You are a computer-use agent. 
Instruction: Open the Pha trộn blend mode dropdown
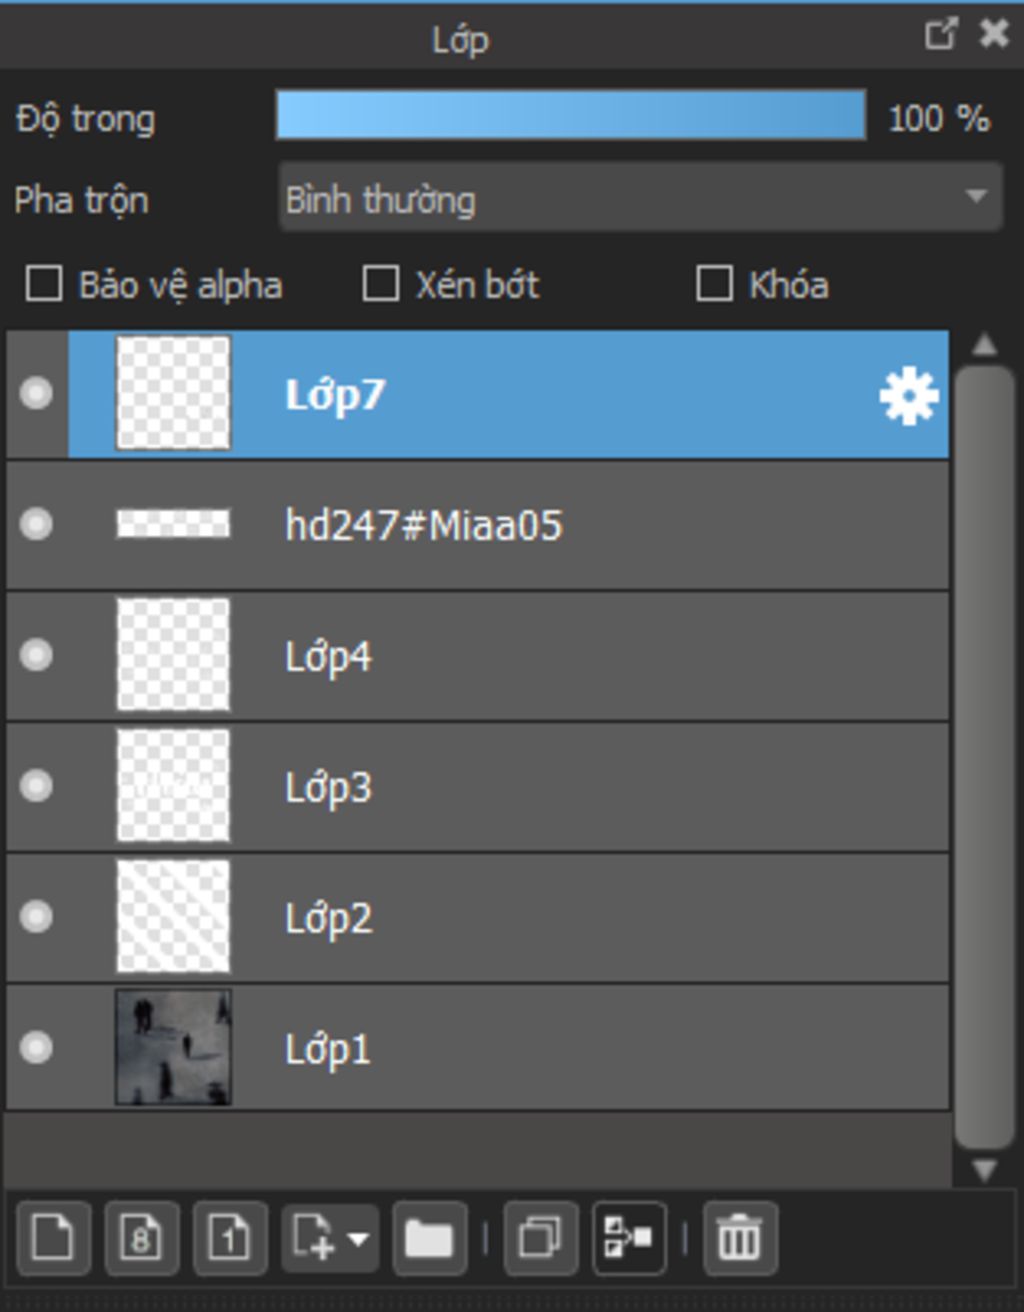[640, 198]
